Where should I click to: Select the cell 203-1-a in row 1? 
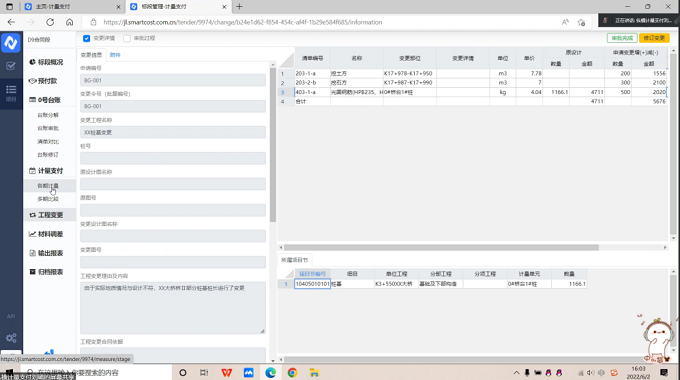pos(312,73)
